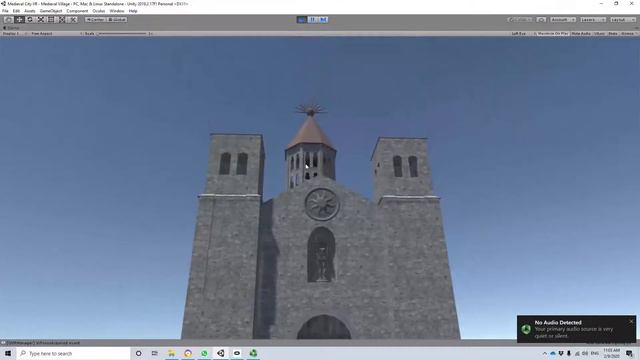The image size is (640, 360).
Task: Open the Component menu
Action: point(77,11)
